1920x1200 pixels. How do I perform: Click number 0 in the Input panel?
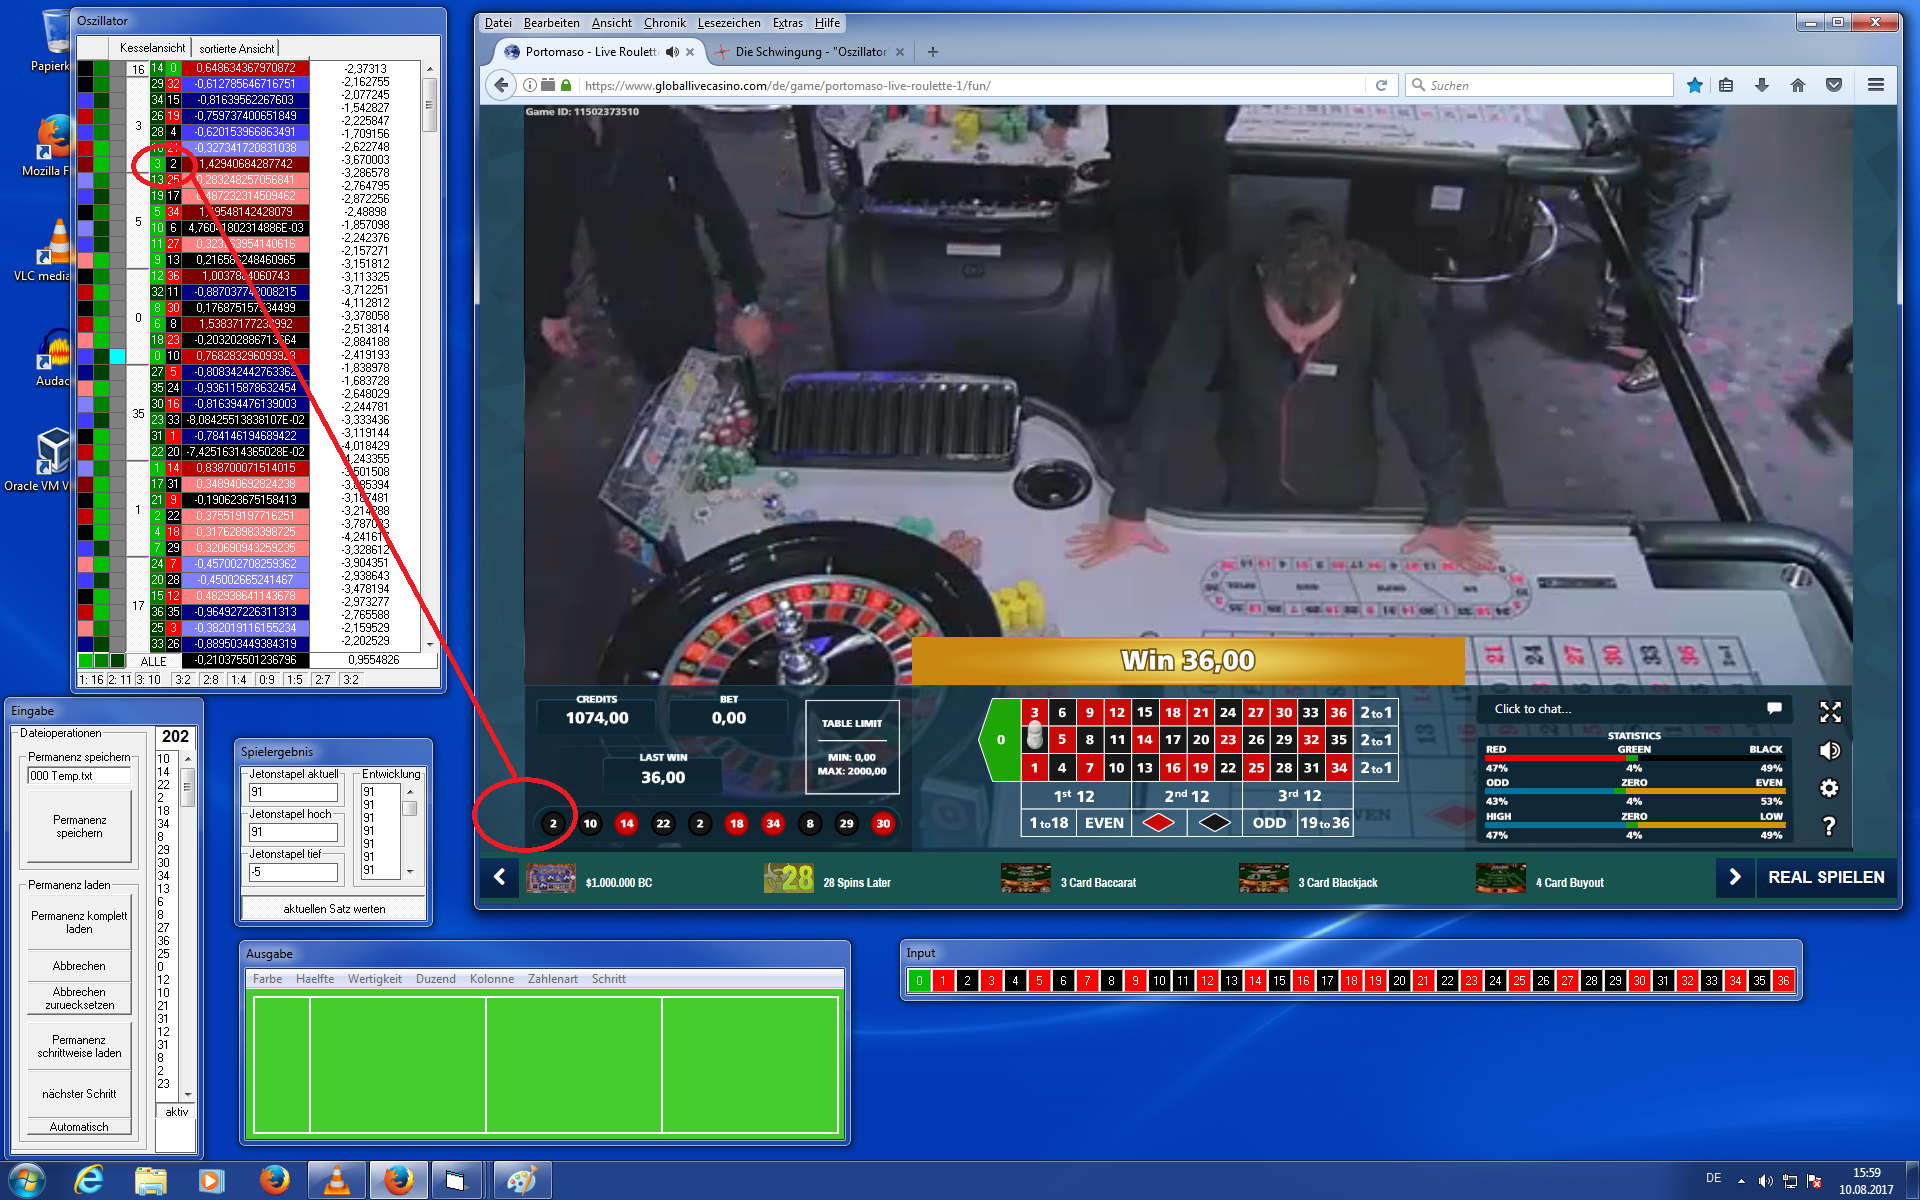[x=919, y=980]
